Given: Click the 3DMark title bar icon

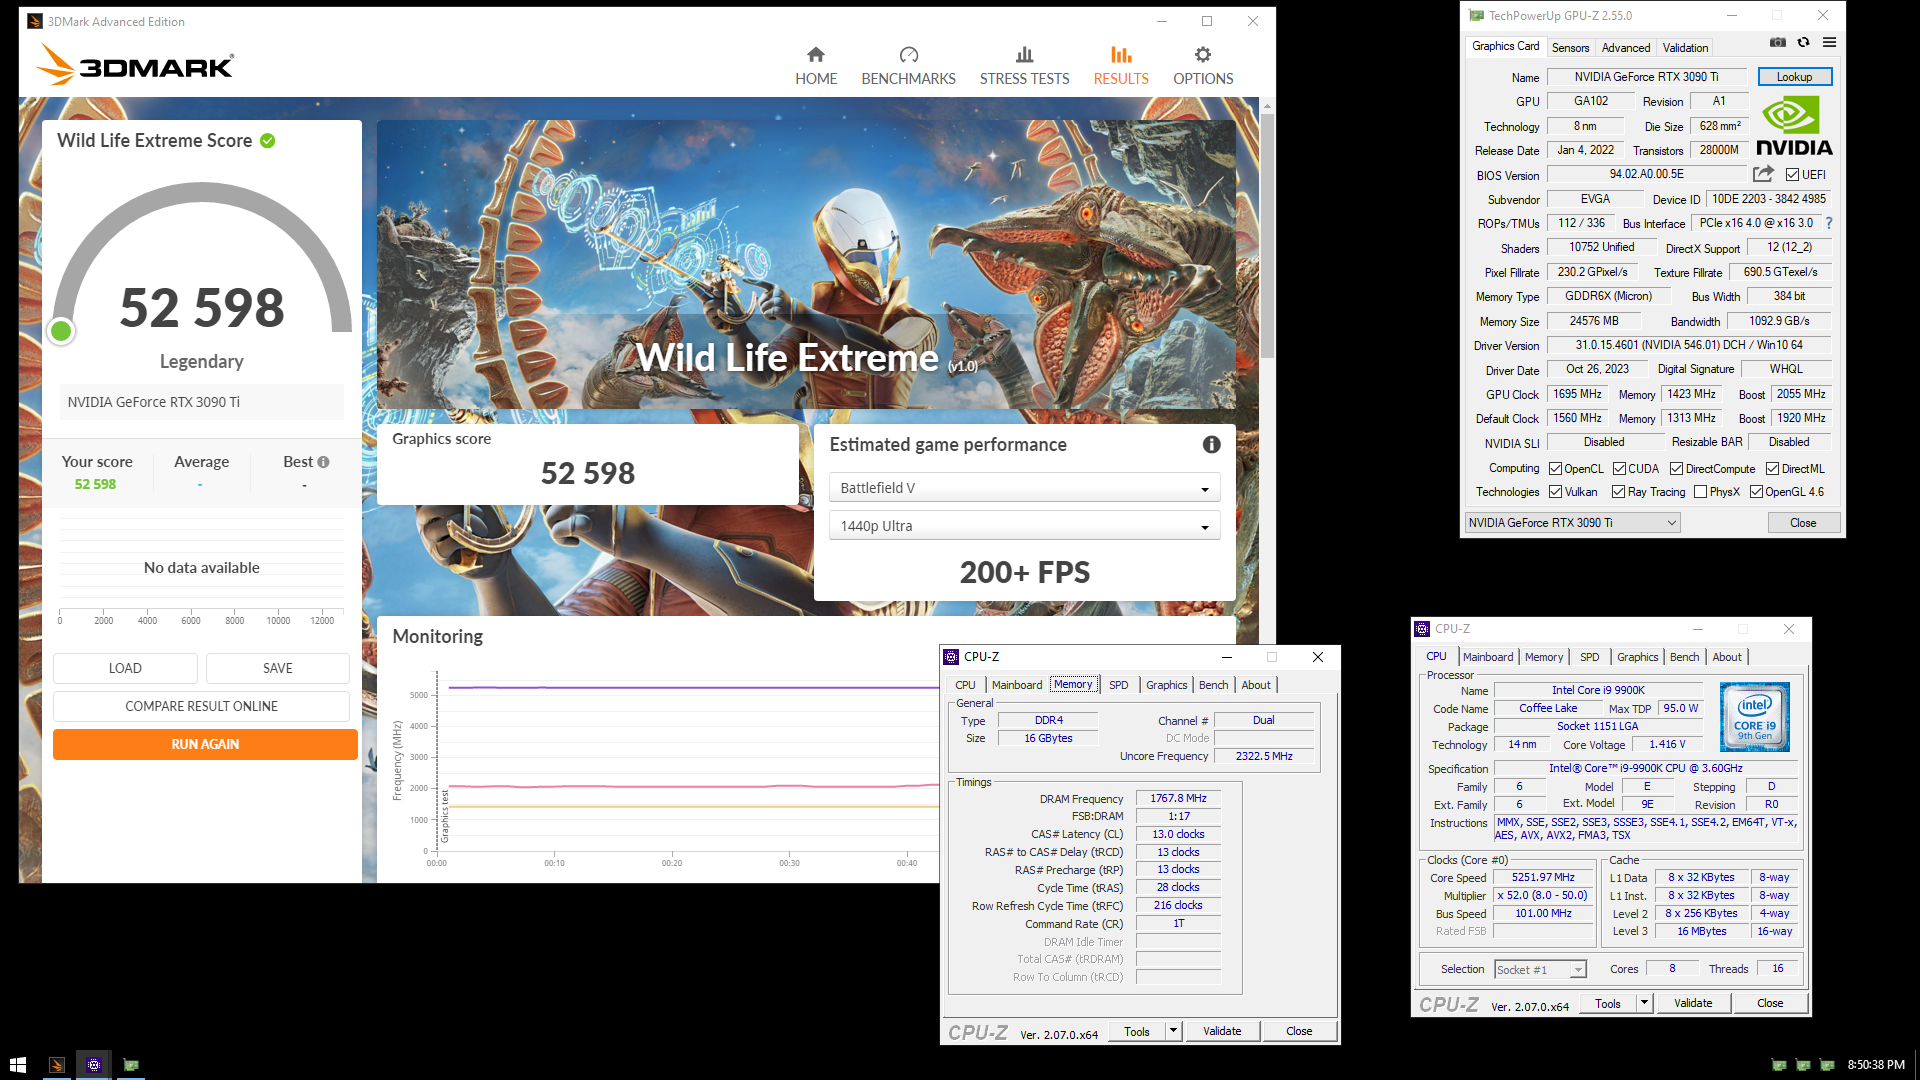Looking at the screenshot, I should coord(35,21).
